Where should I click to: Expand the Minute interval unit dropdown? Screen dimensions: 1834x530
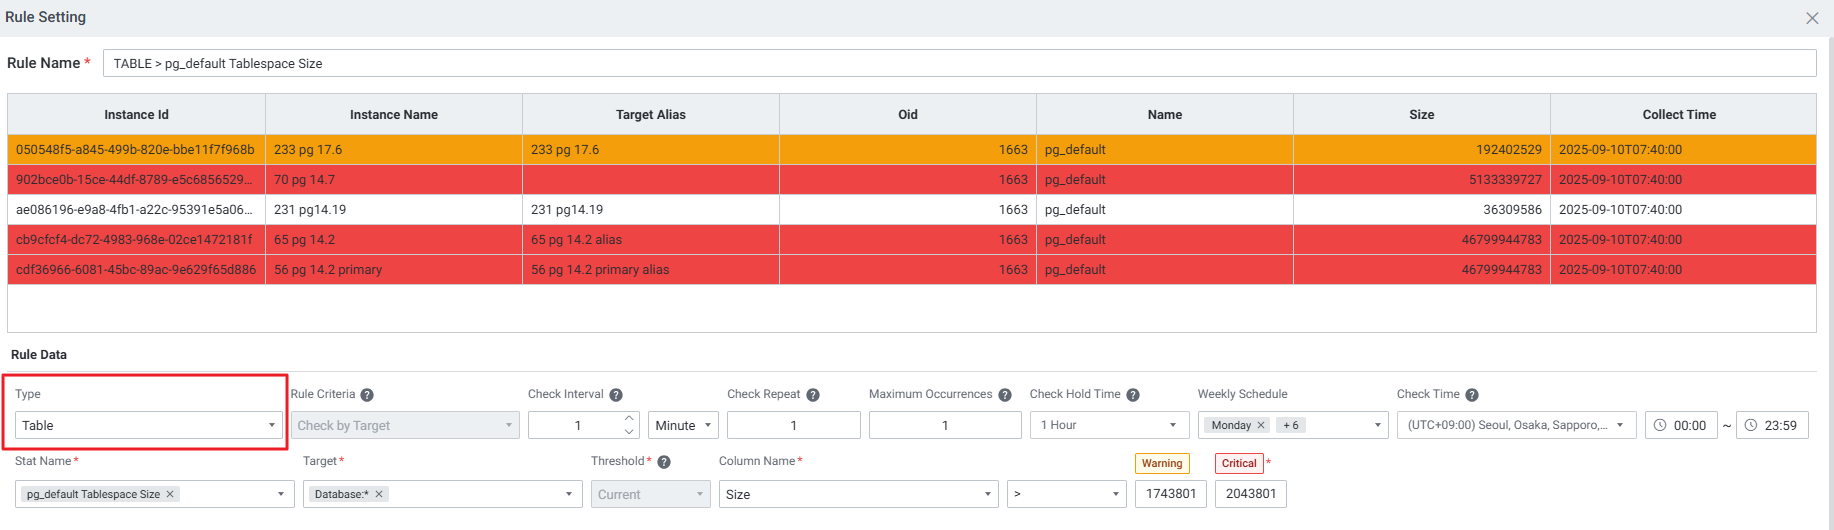tap(683, 425)
